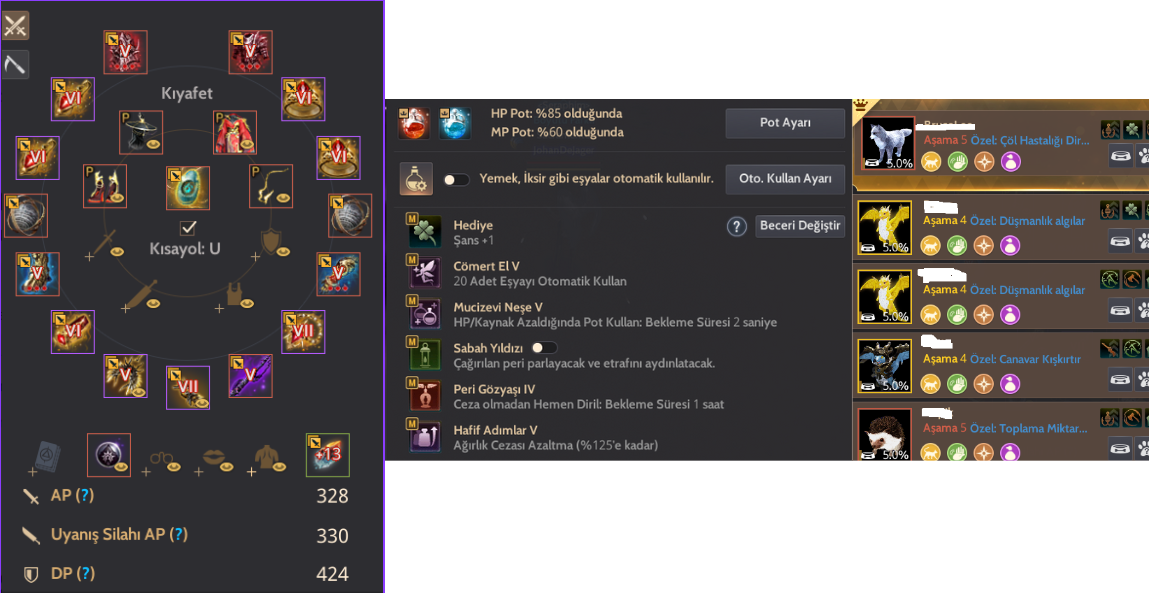
Task: Select the white wolf pet thumbnail
Action: pyautogui.click(x=888, y=144)
